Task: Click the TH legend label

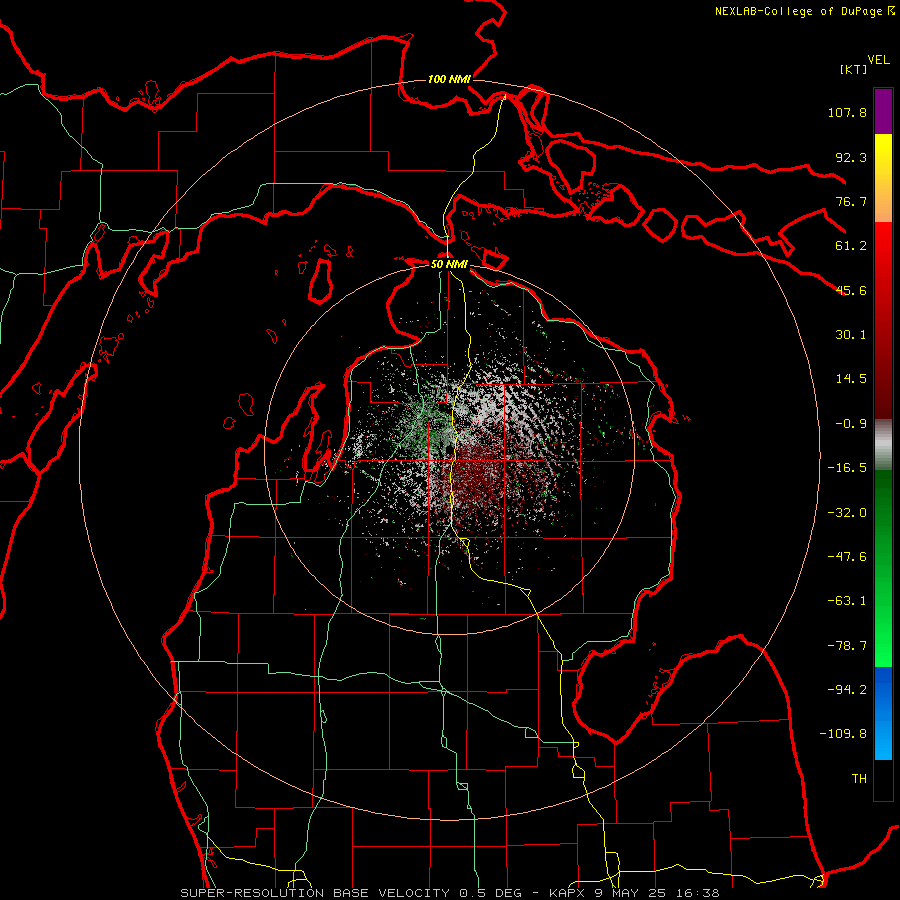Action: (859, 779)
